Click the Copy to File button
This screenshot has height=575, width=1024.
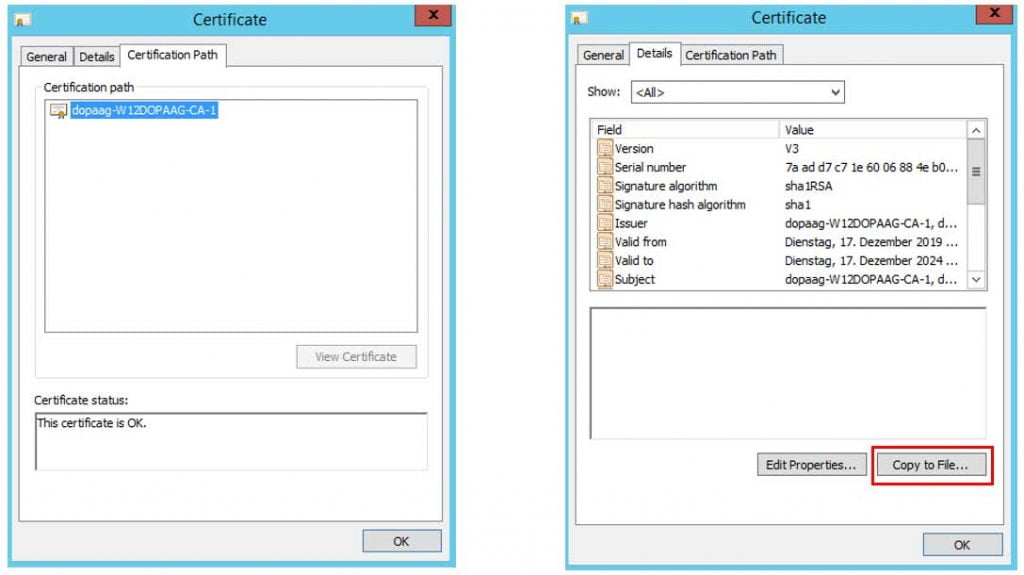pos(931,465)
